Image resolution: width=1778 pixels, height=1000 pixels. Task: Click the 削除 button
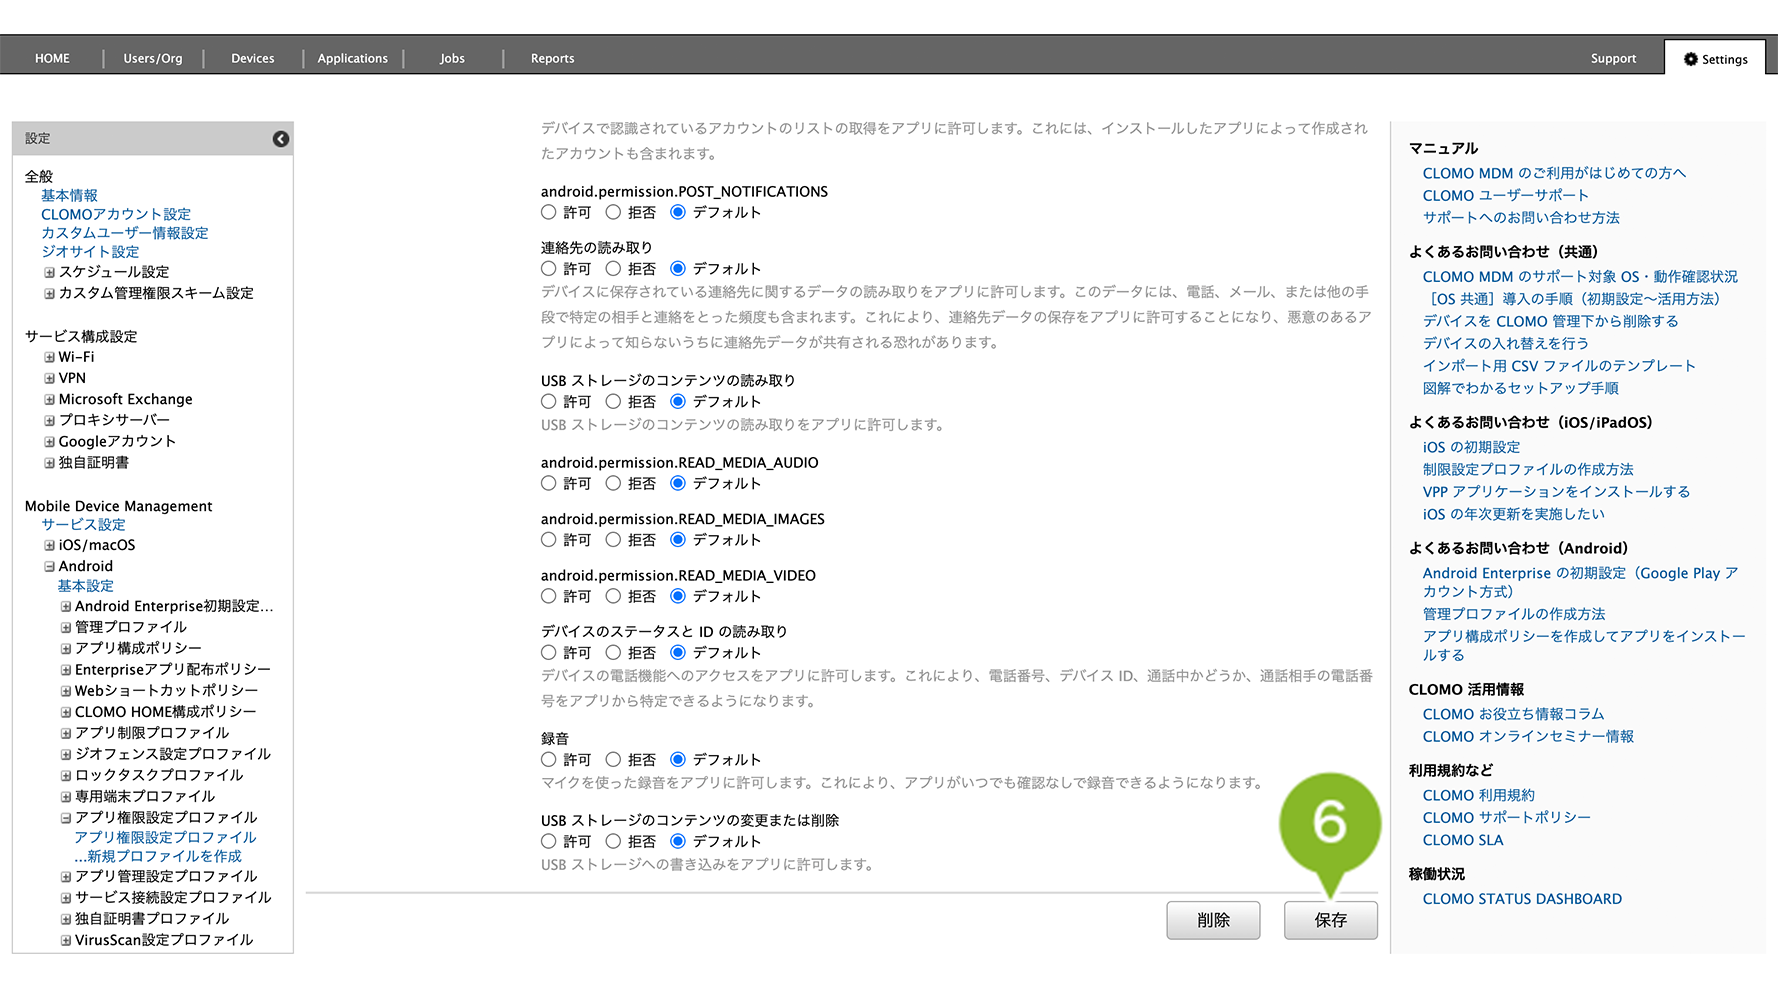1213,920
